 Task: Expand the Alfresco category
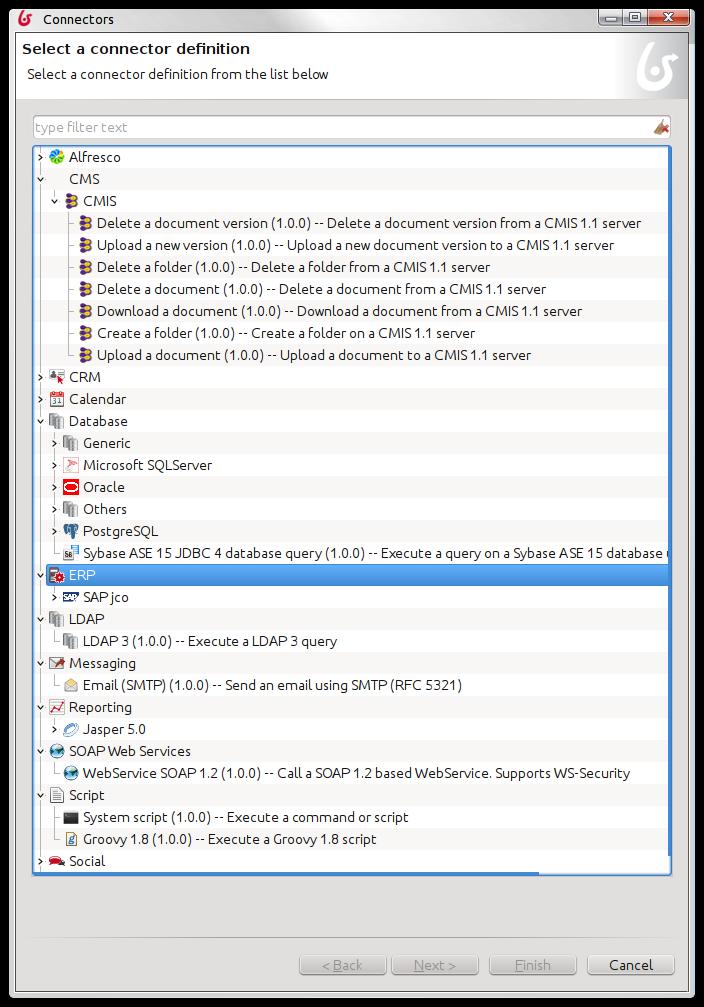(40, 157)
